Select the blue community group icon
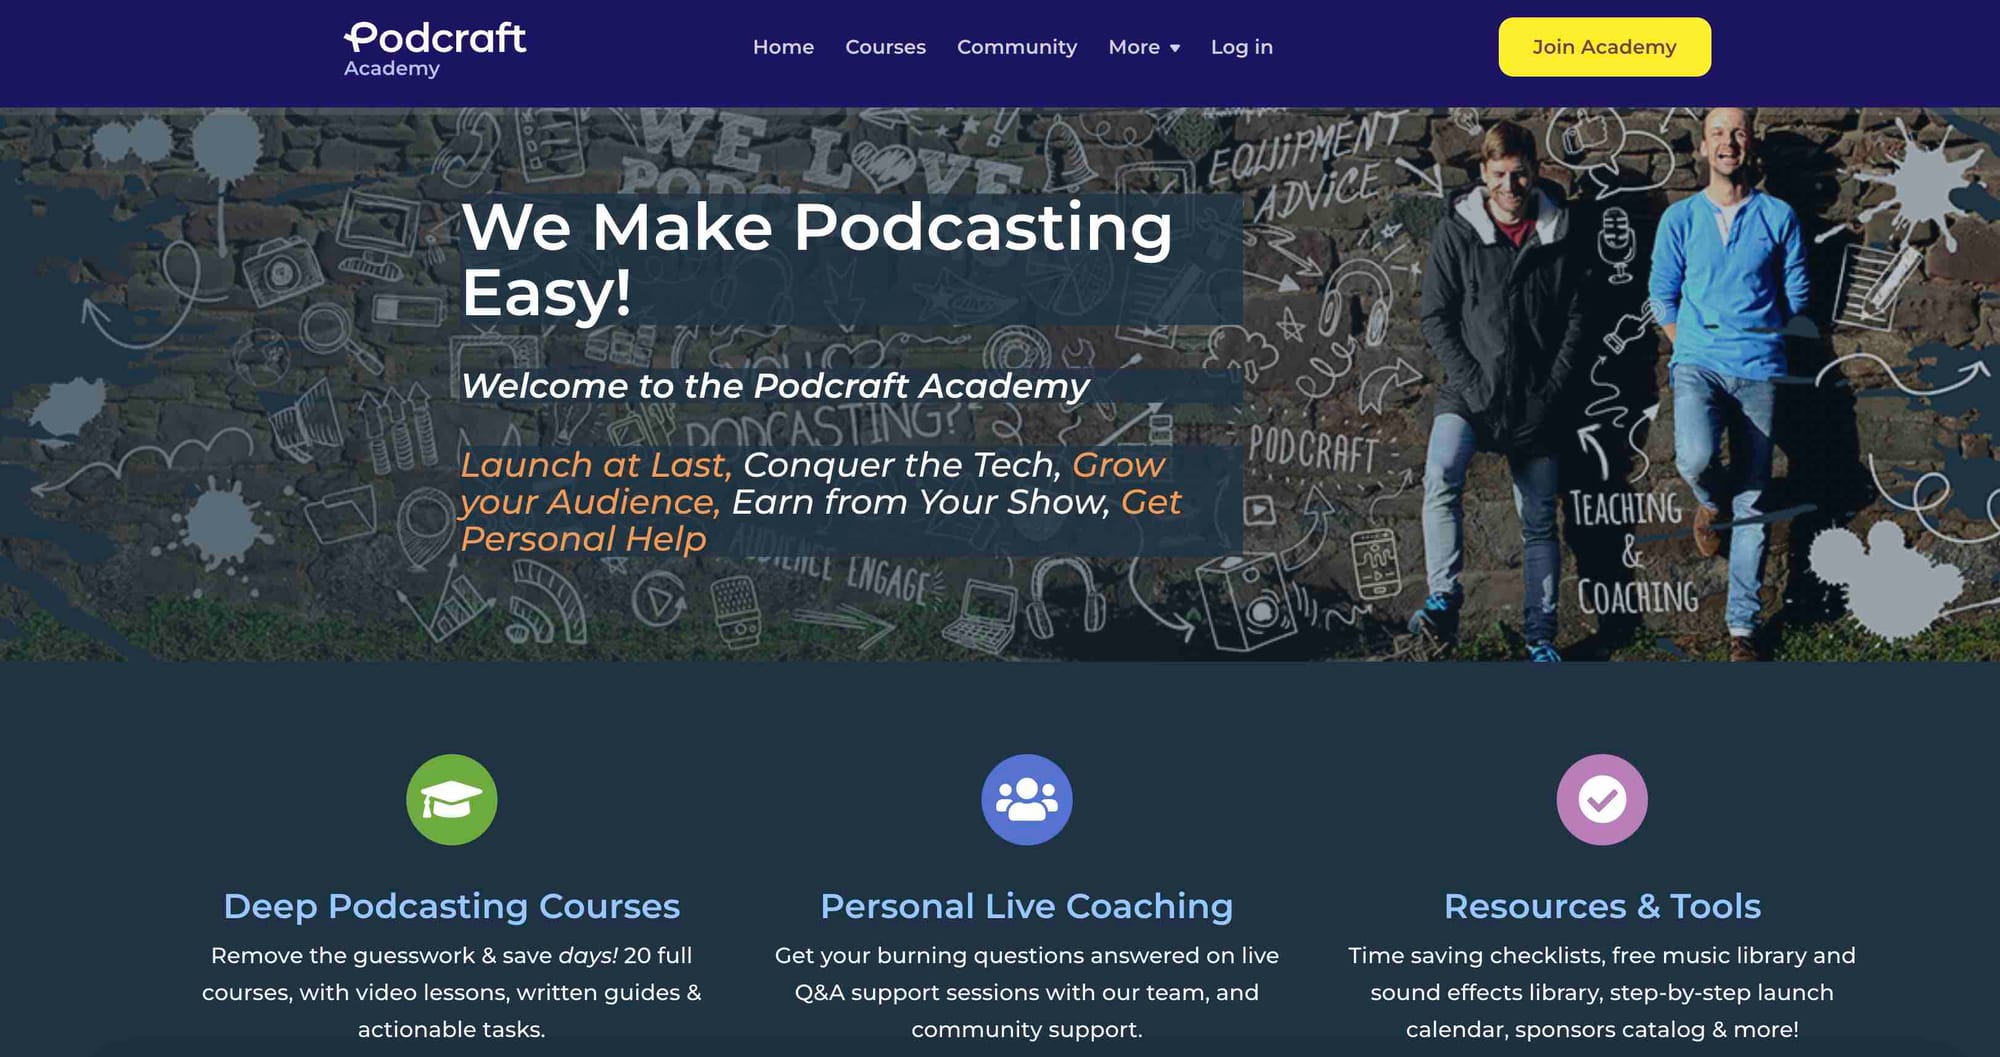 [1025, 800]
